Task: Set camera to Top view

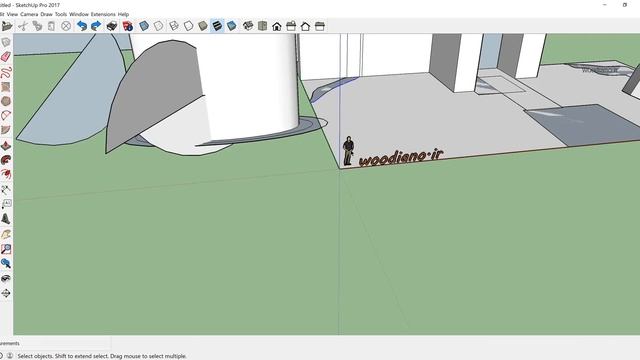Action: 262,26
